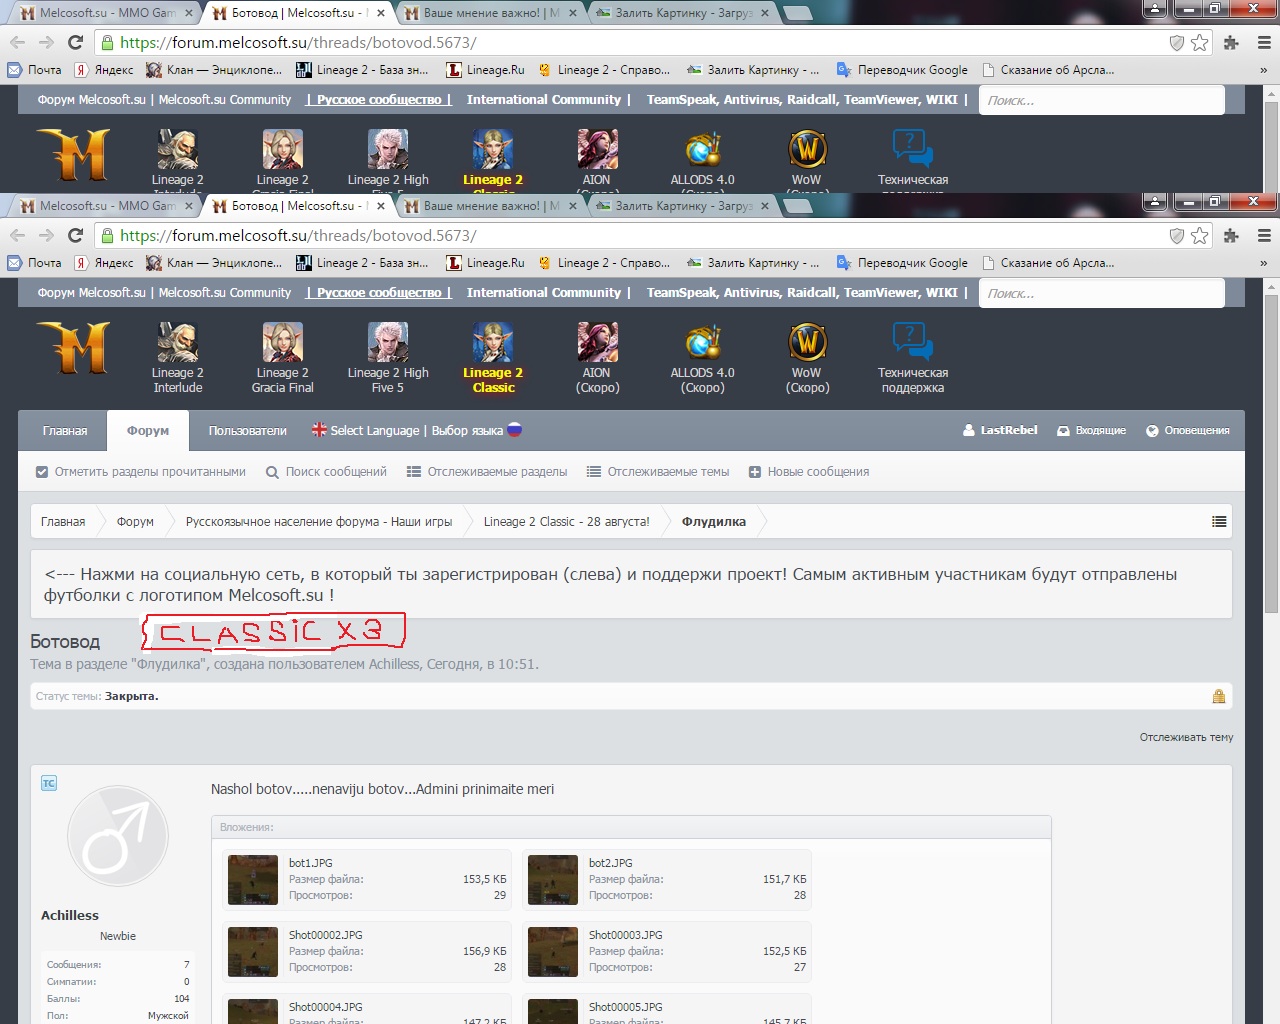Open Lineage 2 Classic - 28 августа! breadcrumb
Screen dimensions: 1280x1024
[x=566, y=522]
